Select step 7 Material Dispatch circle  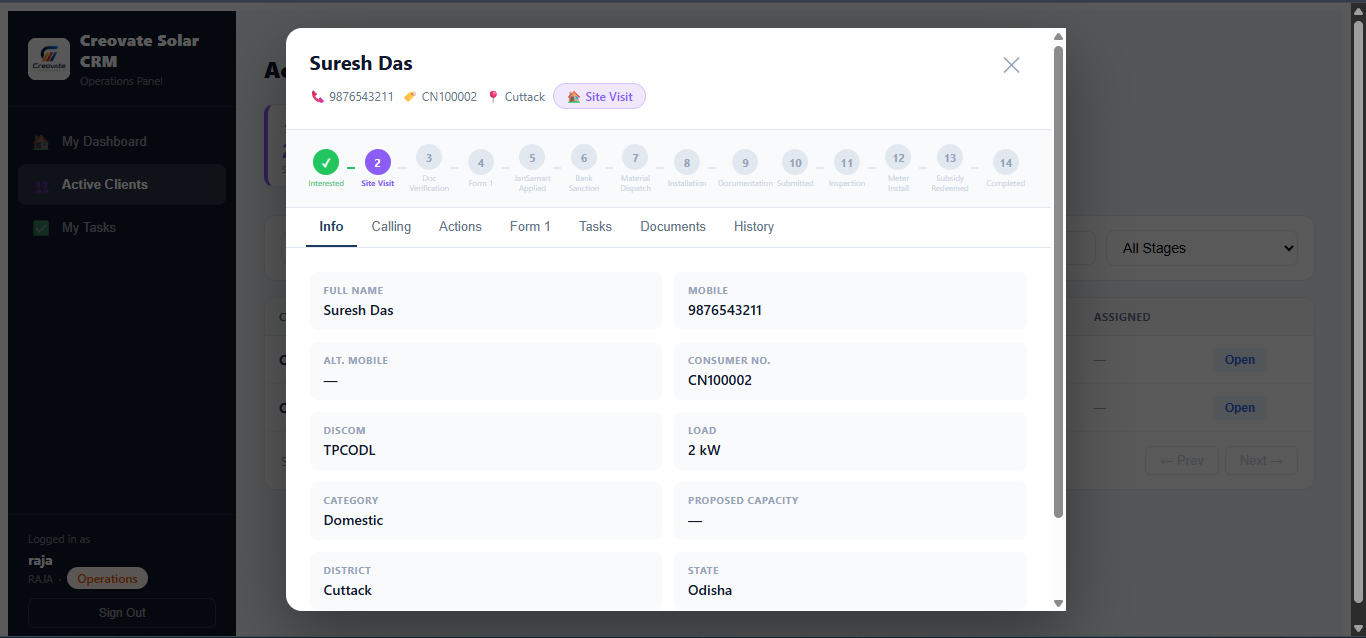635,157
